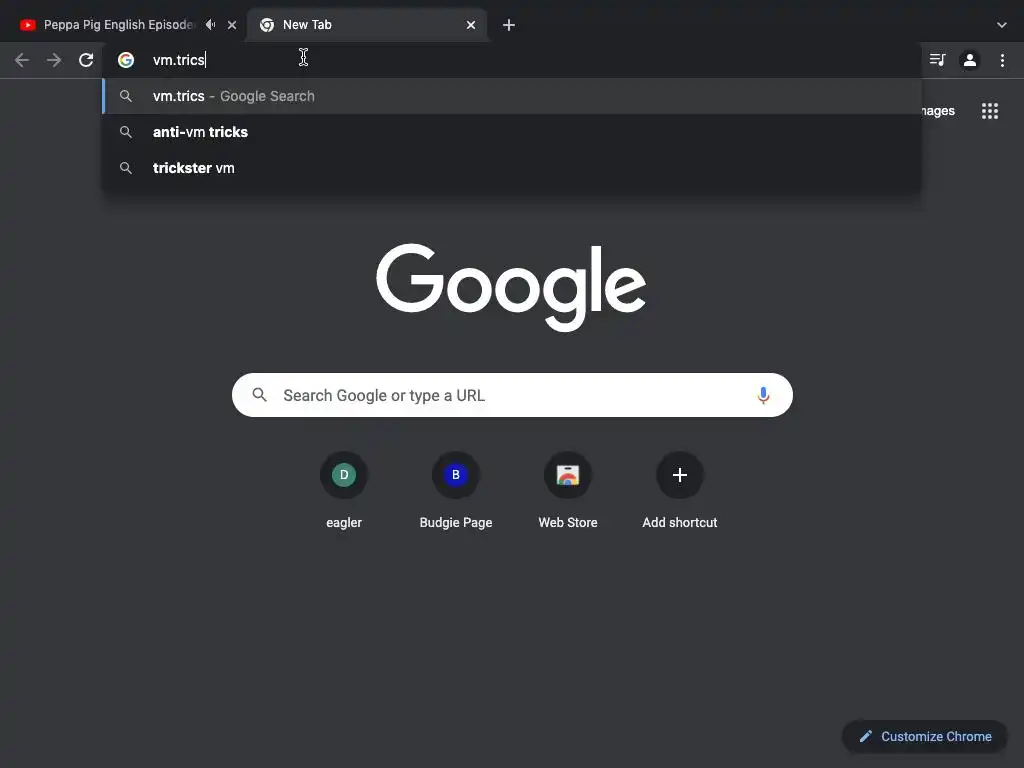Reload the page
The height and width of the screenshot is (768, 1024).
pos(86,60)
